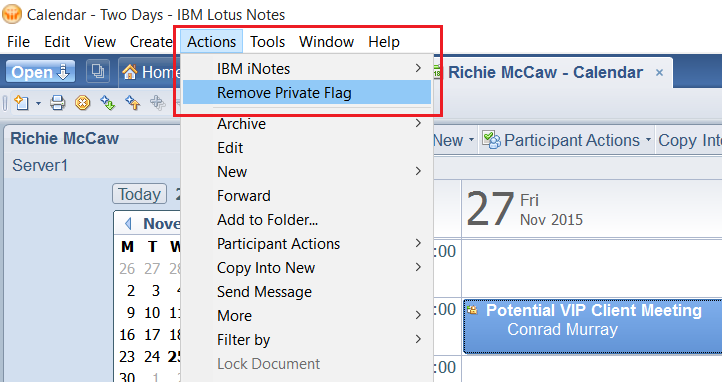Select date 9 in the date picker
722x382 pixels.
coord(131,313)
